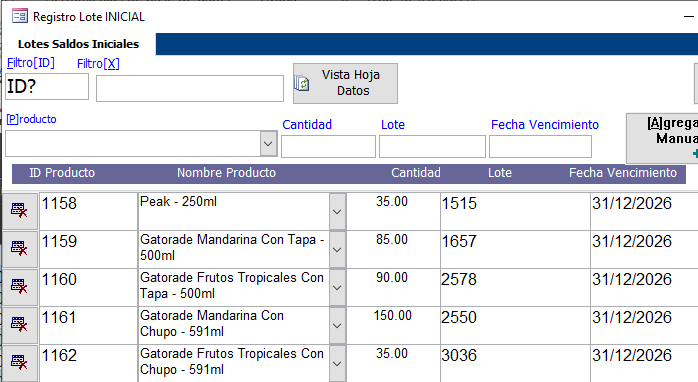Screen dimensions: 698x382
Task: Delete the row for product 1160
Action: 20,287
